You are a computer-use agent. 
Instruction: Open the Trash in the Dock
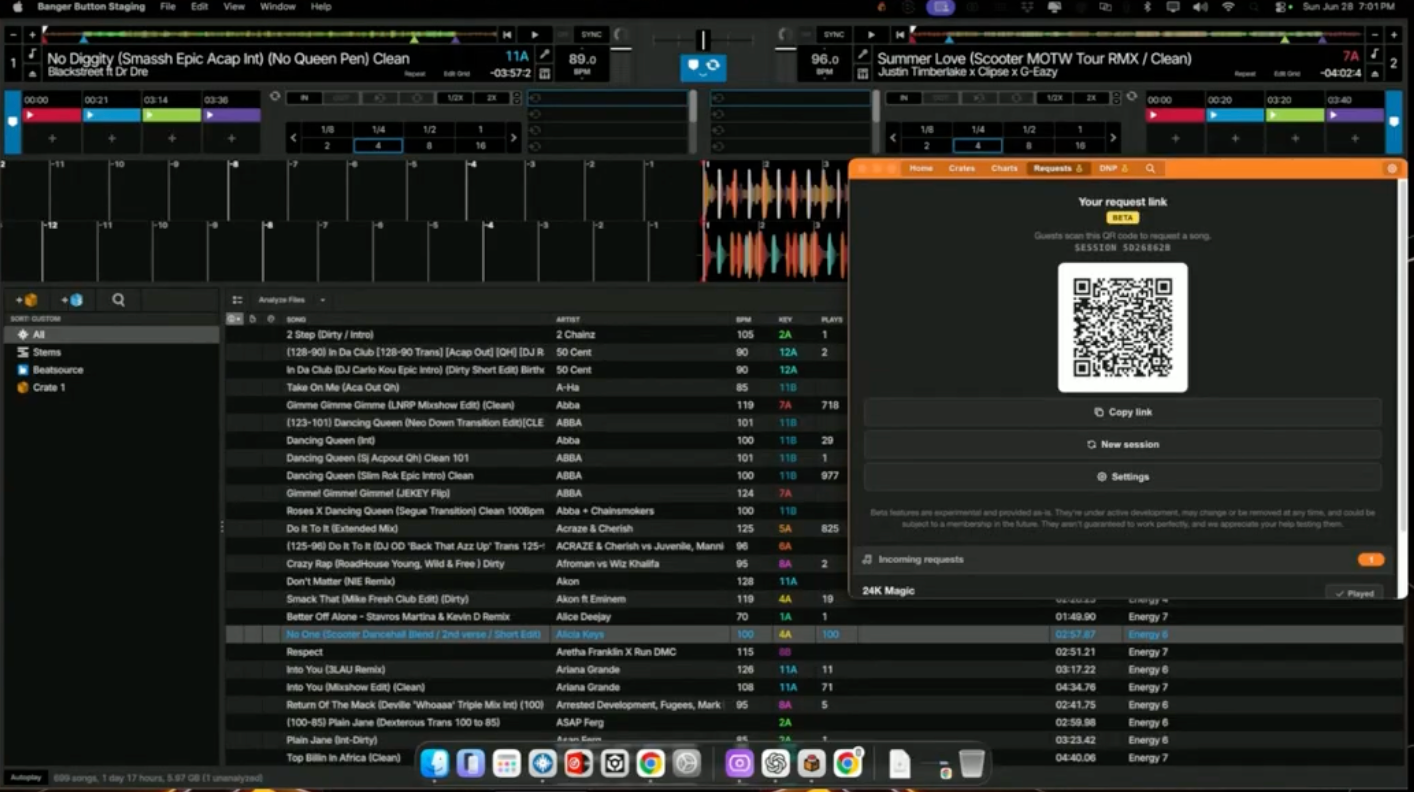pos(971,763)
